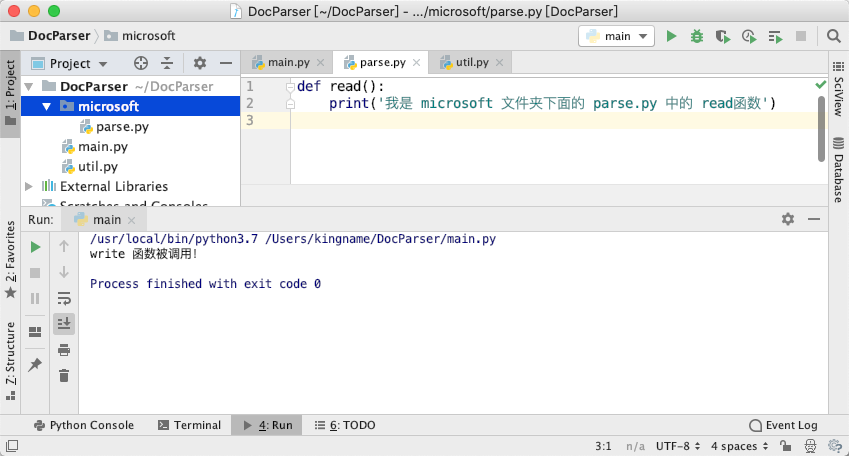Open Run panel settings gear
The height and width of the screenshot is (456, 849).
(788, 219)
